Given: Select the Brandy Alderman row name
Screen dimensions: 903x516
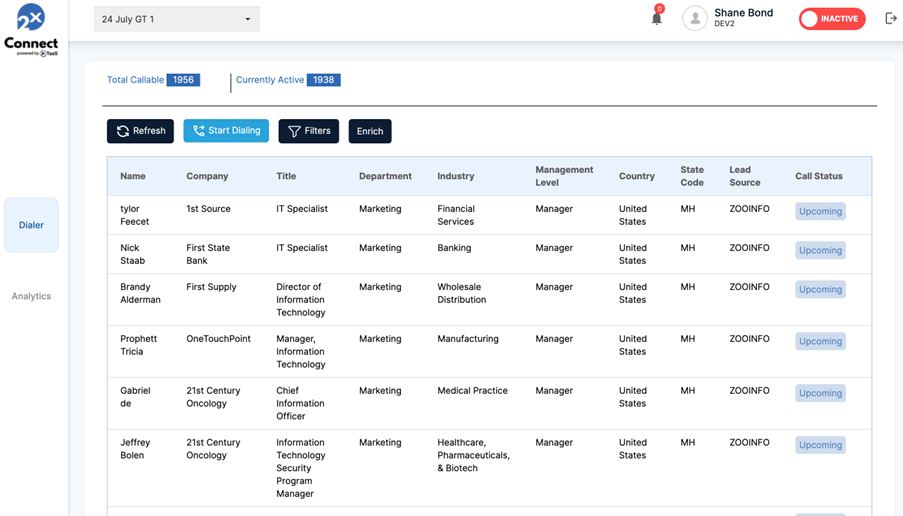Looking at the screenshot, I should [x=140, y=293].
